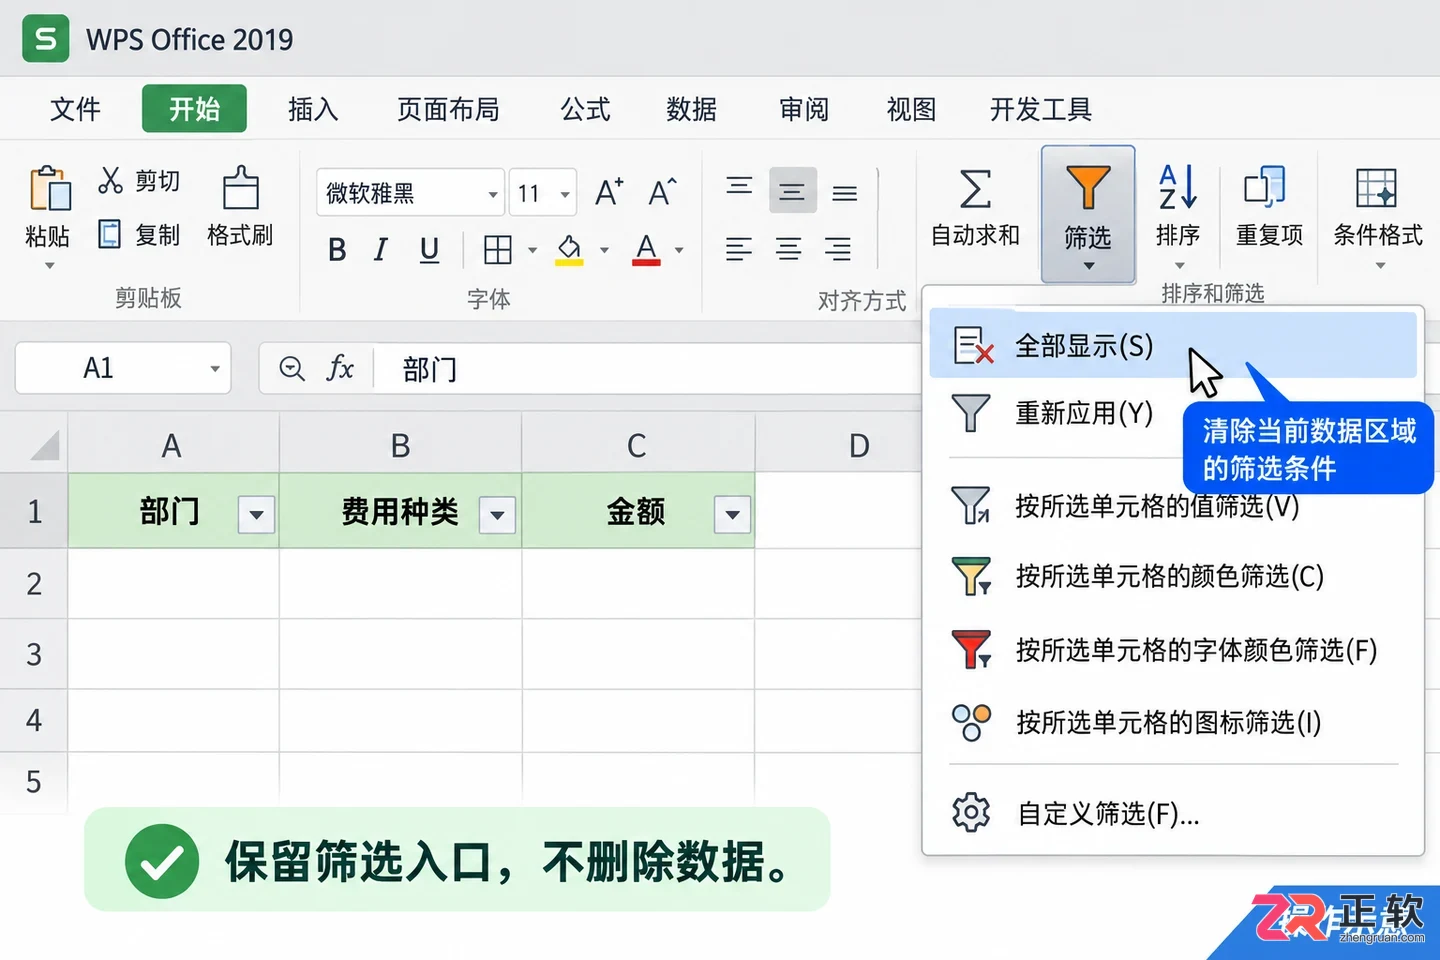Toggle underline formatting
Screen dimensions: 1440x960
pyautogui.click(x=429, y=250)
